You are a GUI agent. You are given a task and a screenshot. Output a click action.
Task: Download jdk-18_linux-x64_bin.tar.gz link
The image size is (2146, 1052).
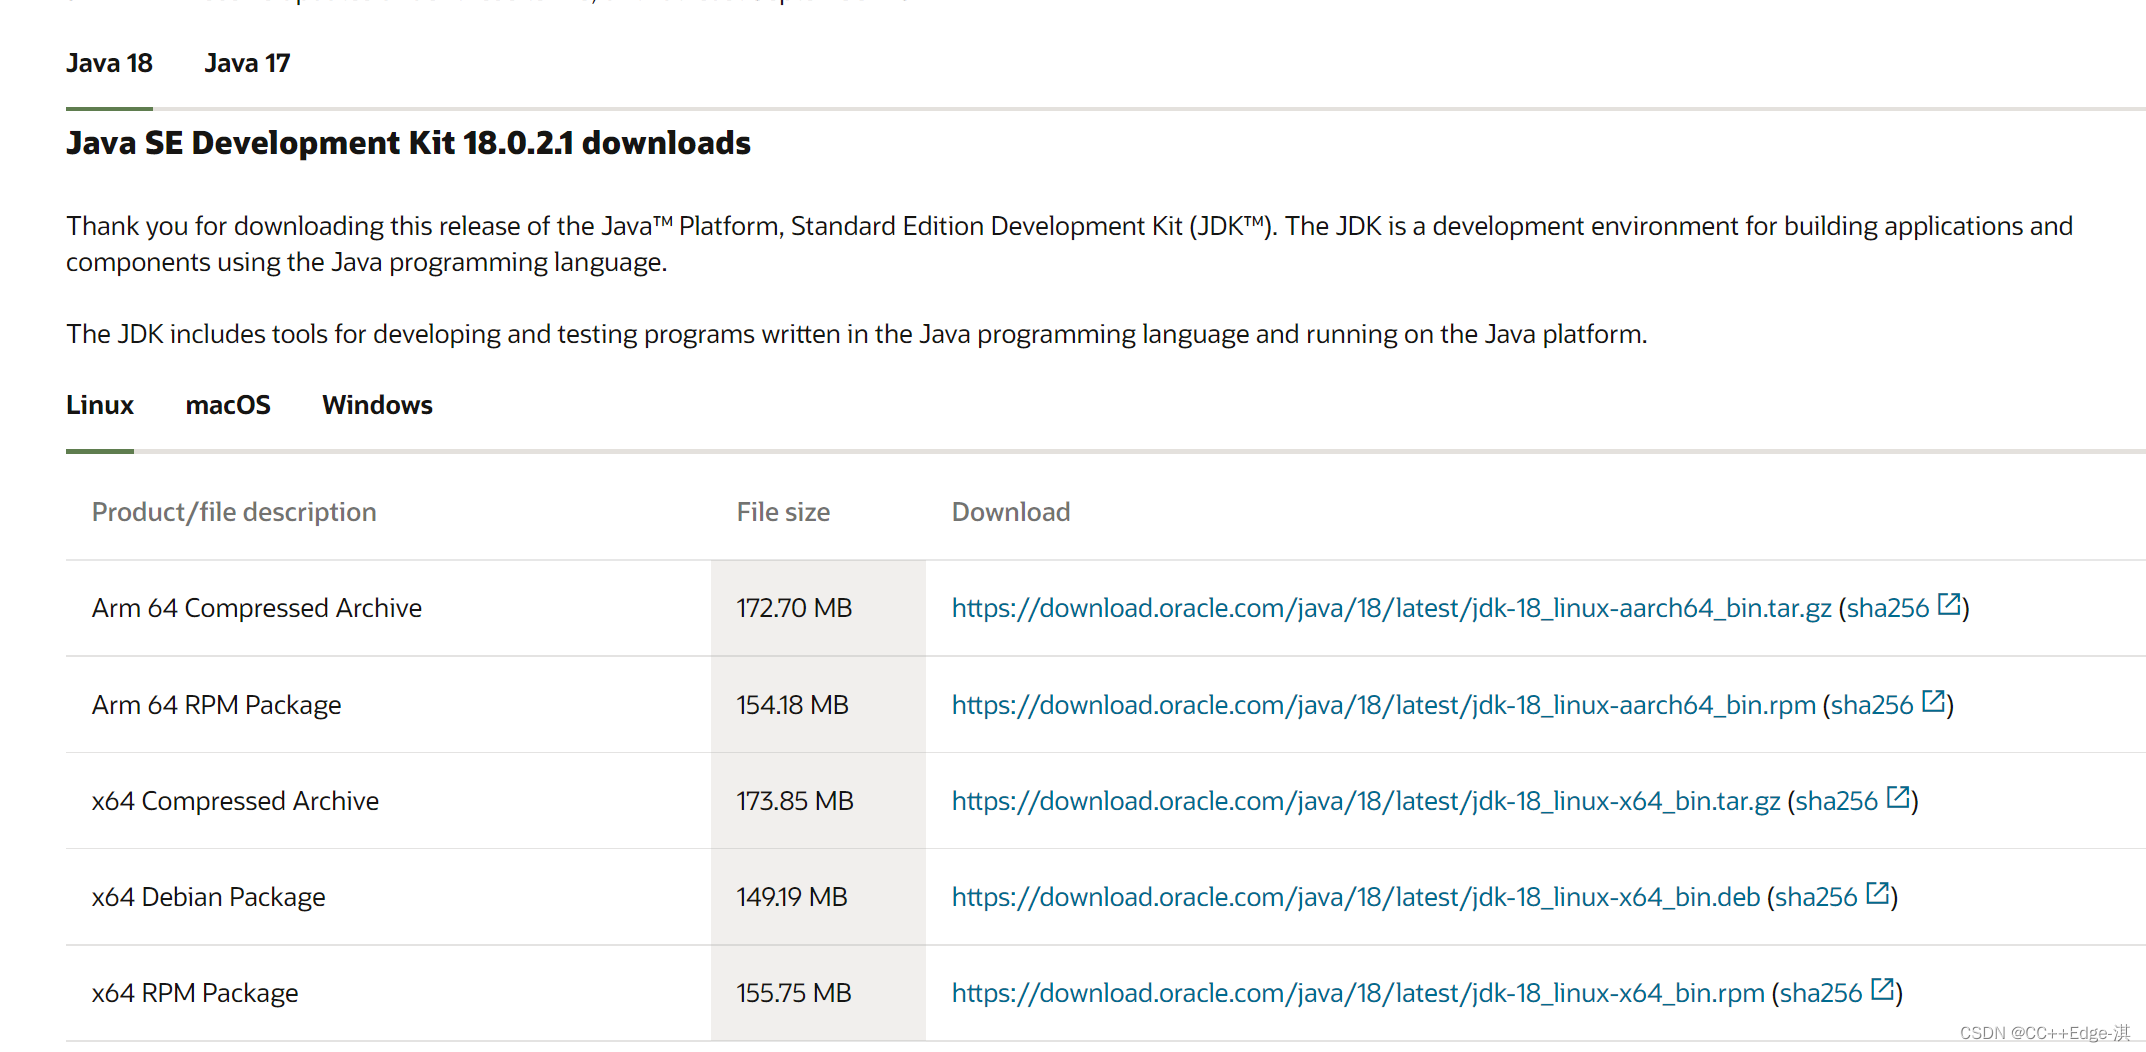click(x=1366, y=801)
